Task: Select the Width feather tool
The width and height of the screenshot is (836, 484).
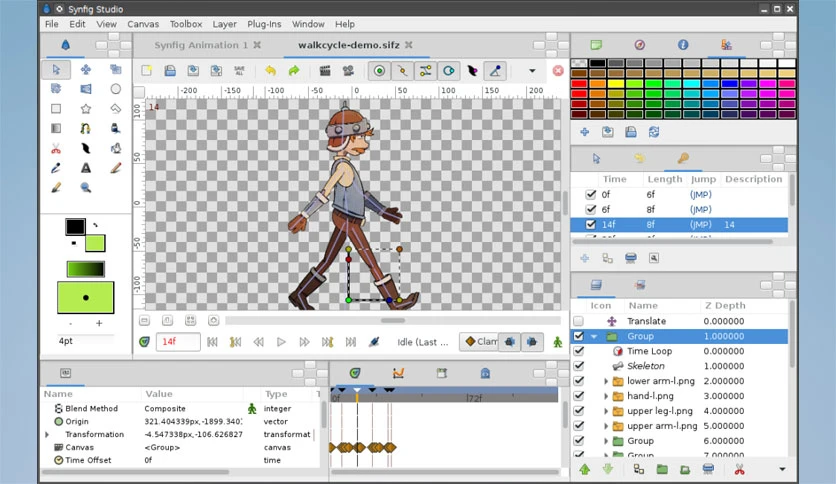Action: 86,149
